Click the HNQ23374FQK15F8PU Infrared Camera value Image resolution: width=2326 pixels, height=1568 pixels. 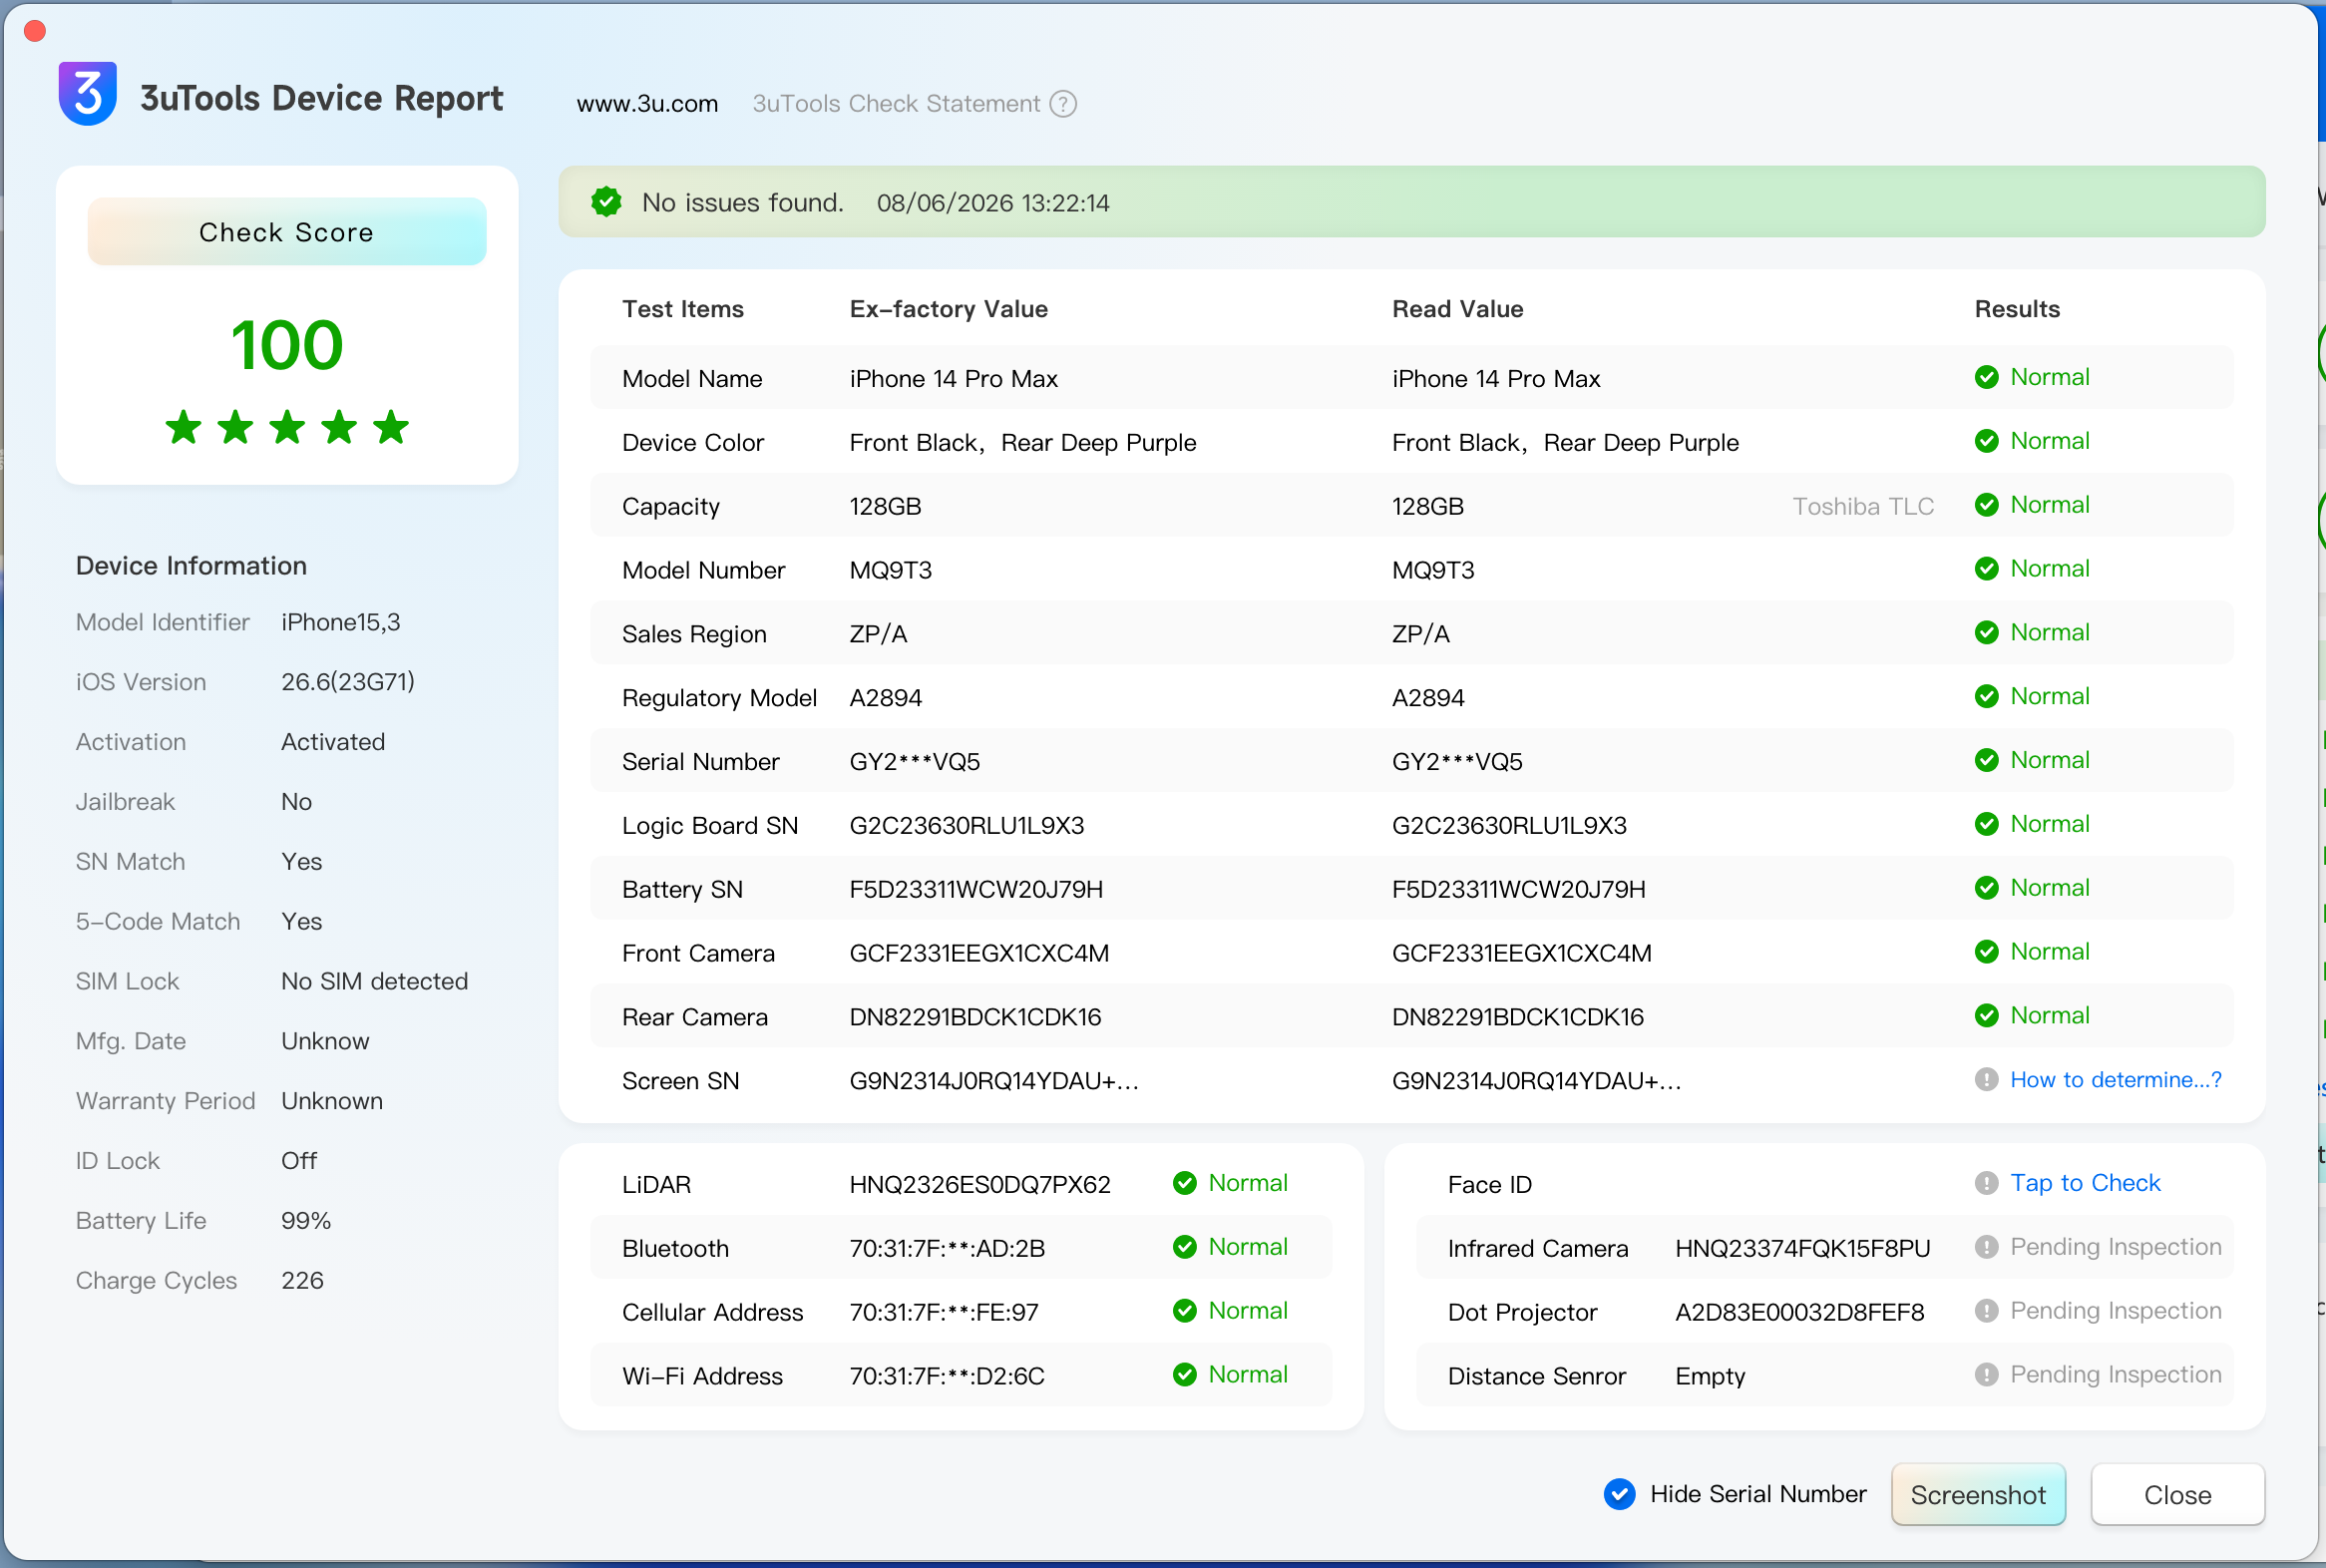click(x=1802, y=1249)
